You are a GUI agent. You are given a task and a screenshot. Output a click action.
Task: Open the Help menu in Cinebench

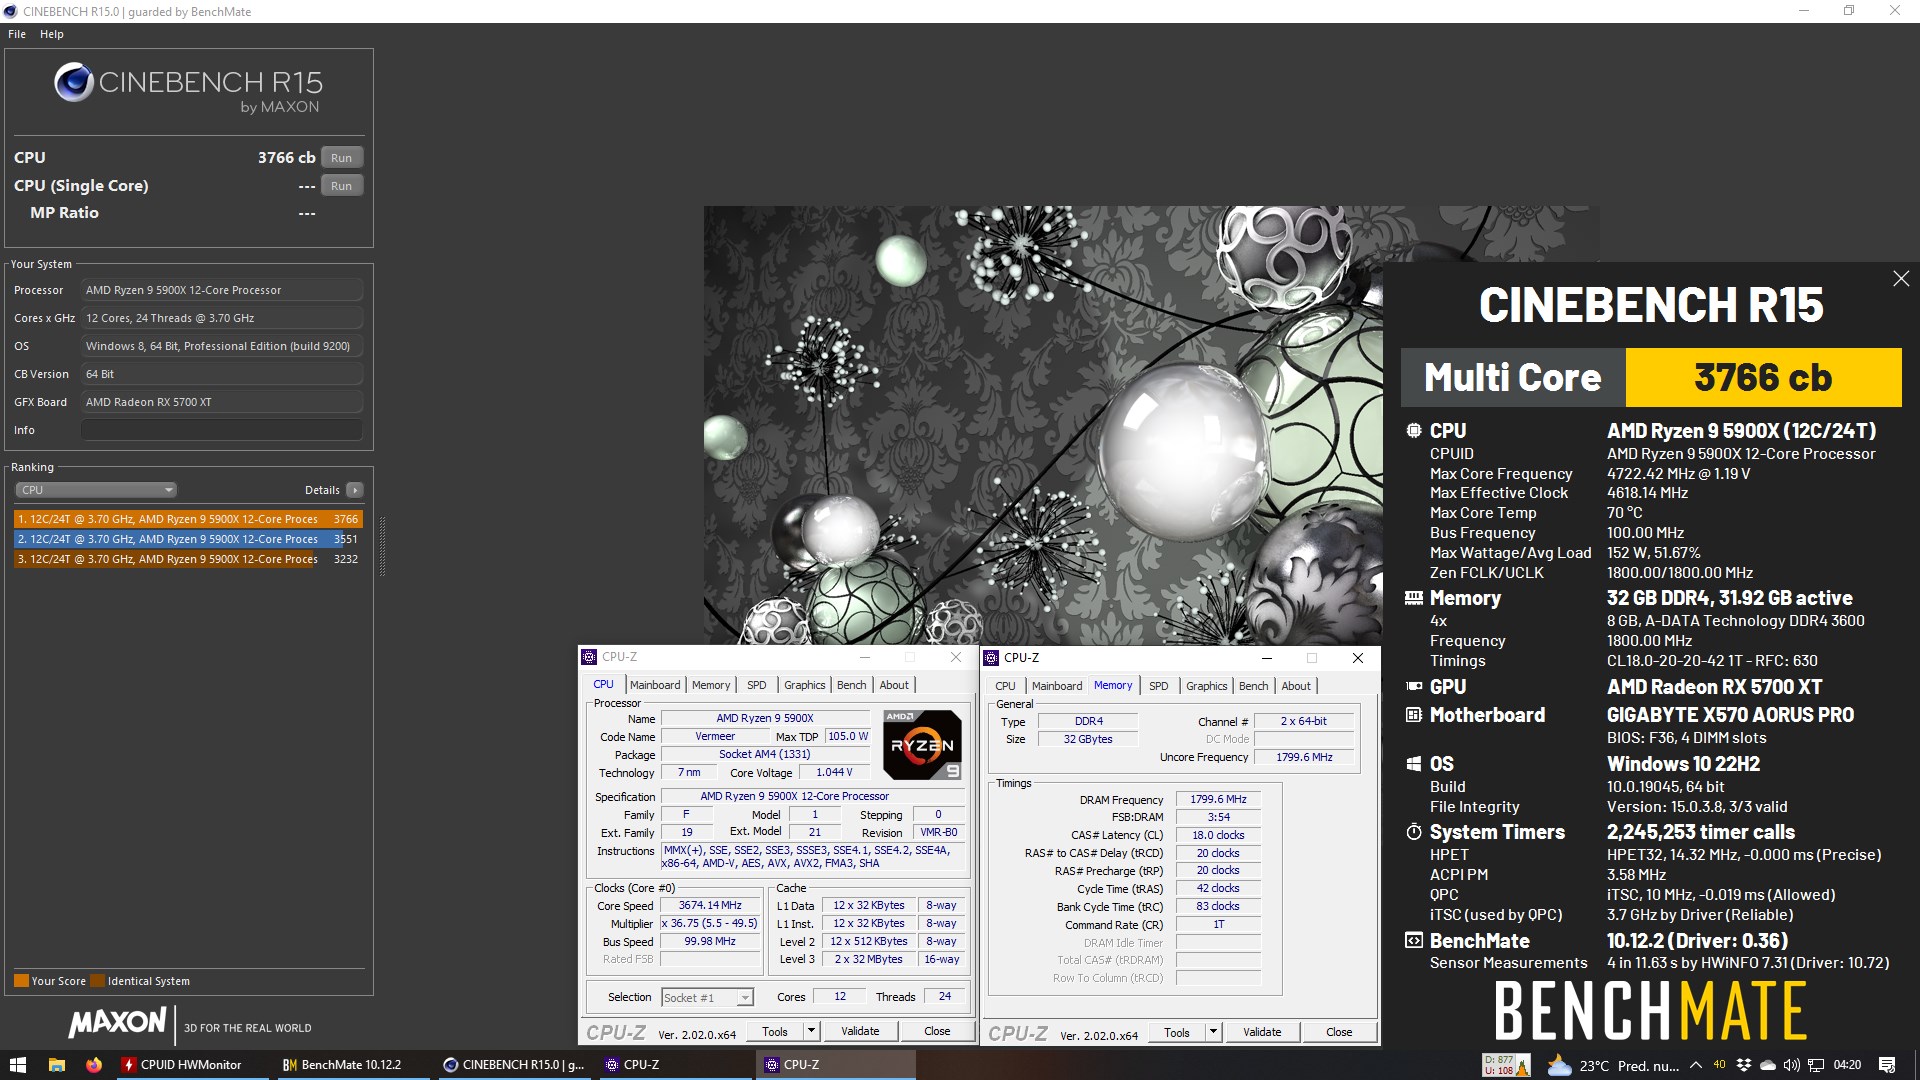tap(52, 34)
